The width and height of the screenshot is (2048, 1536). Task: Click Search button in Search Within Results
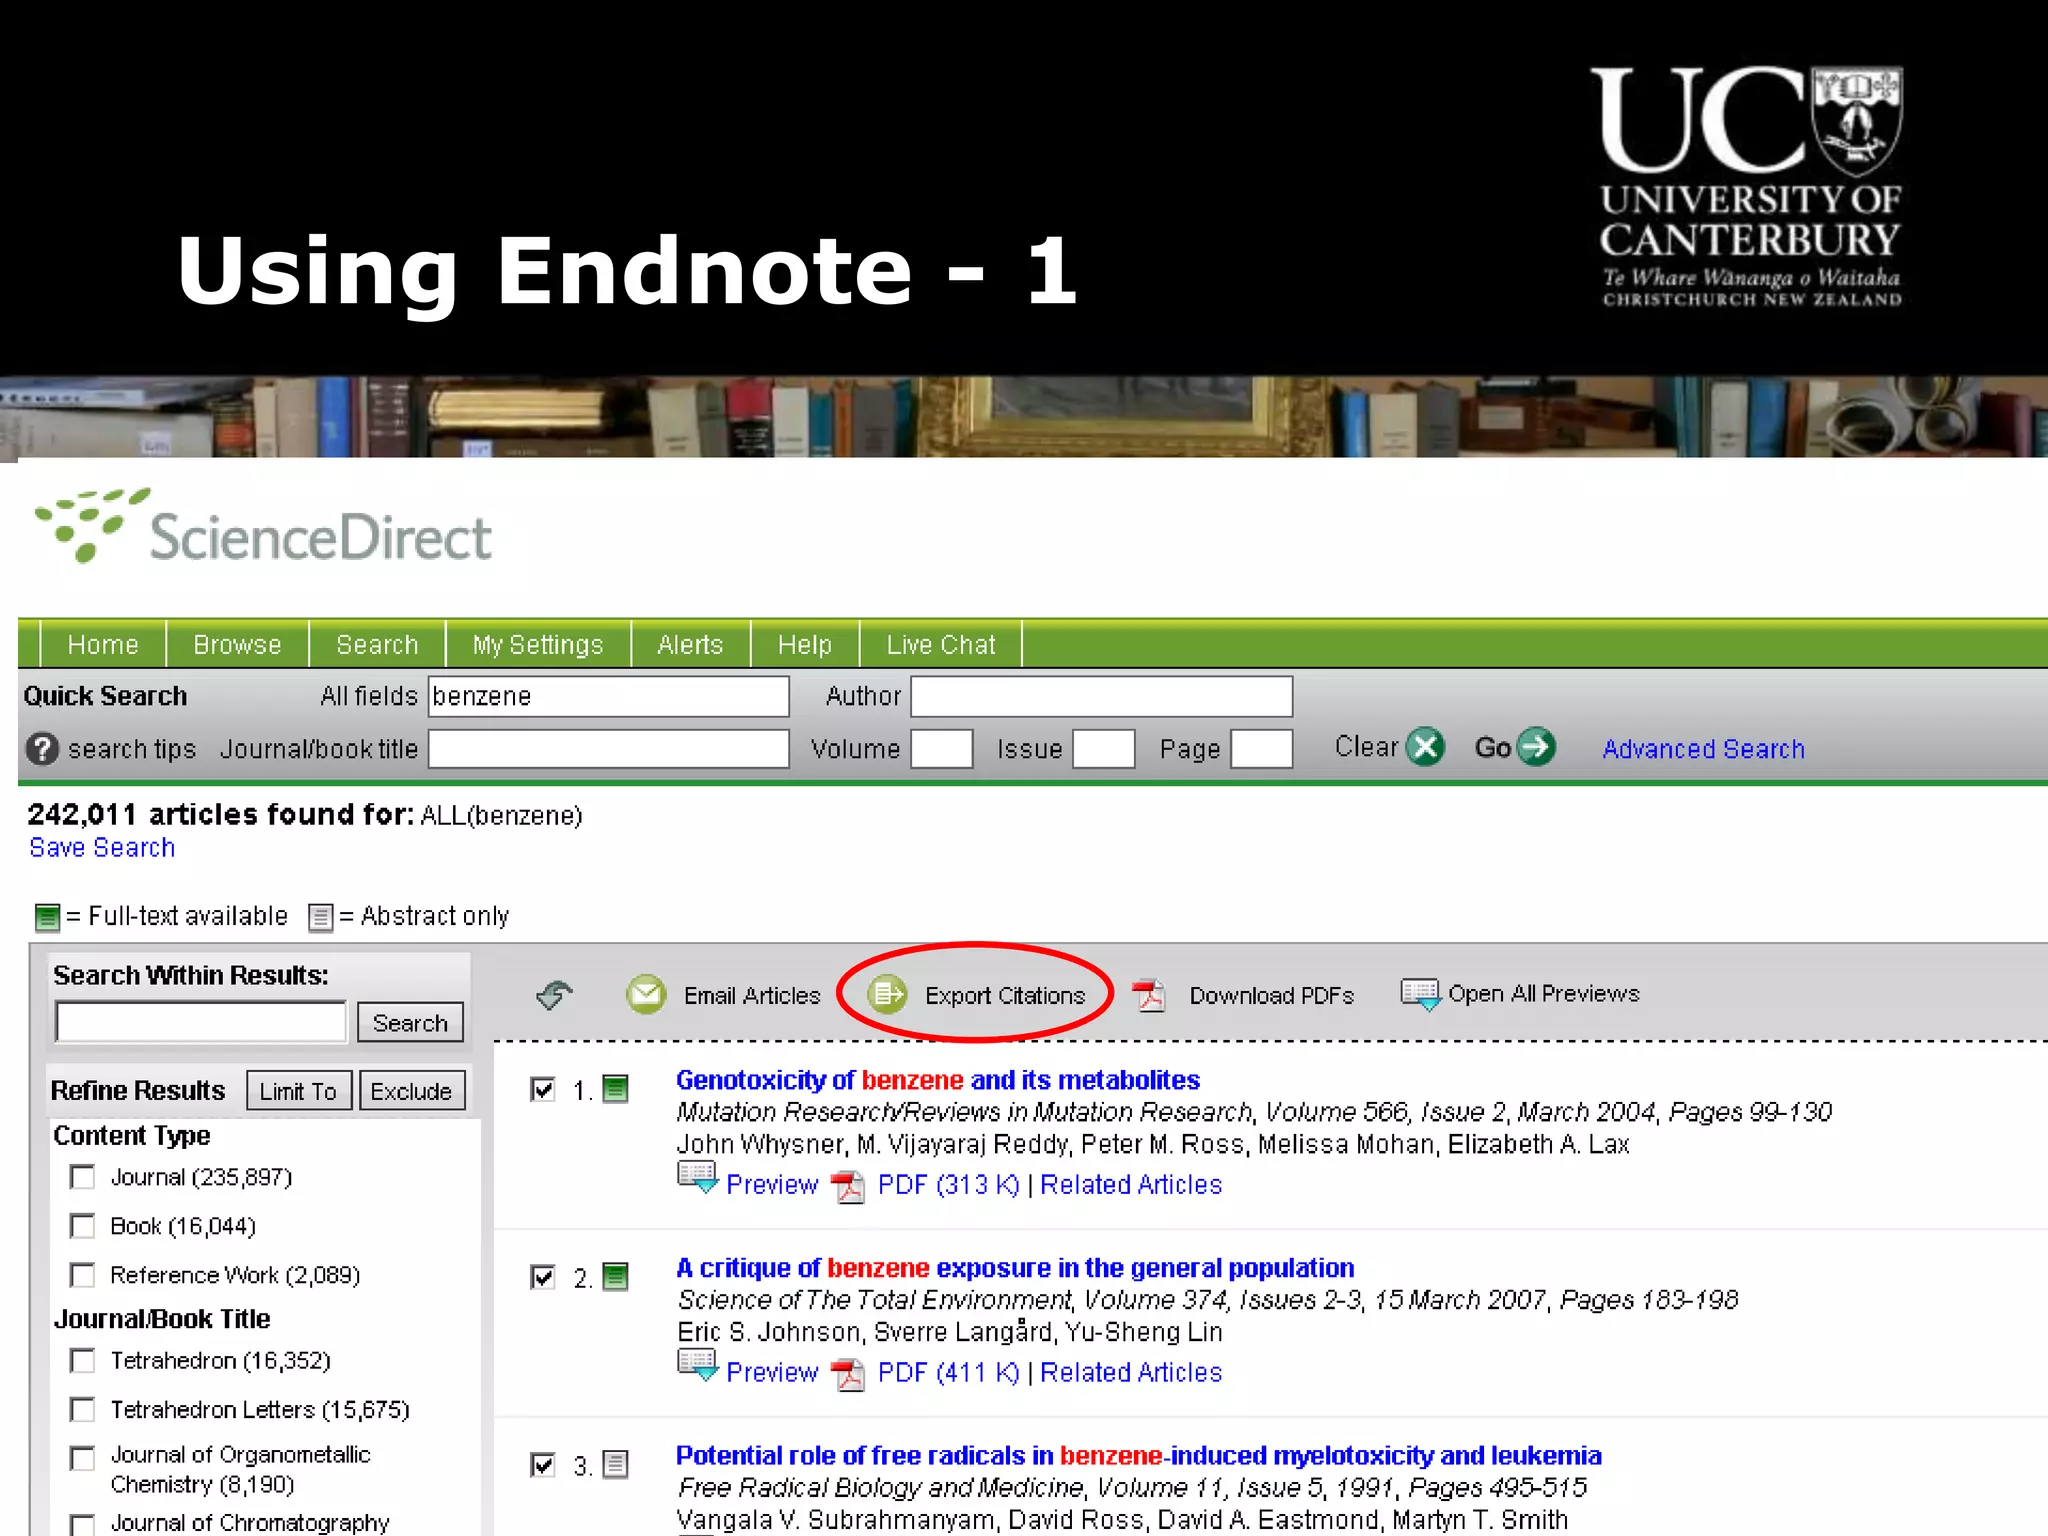pos(410,1023)
